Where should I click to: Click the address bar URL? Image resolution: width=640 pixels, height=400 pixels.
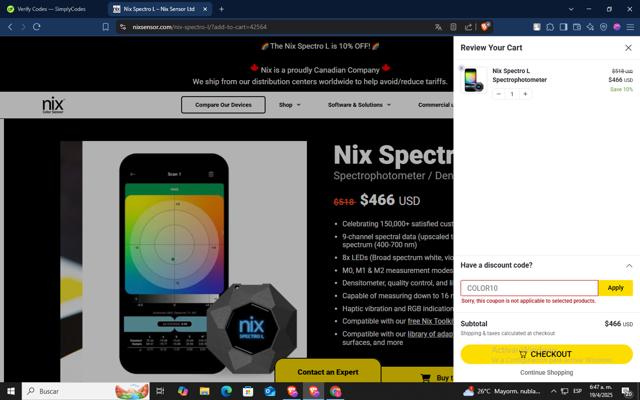199,27
